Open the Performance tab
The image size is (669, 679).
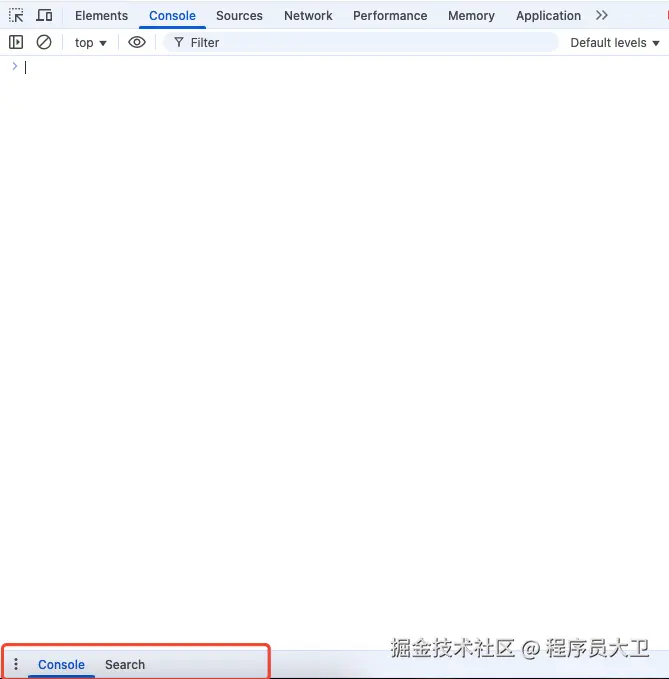(x=390, y=15)
